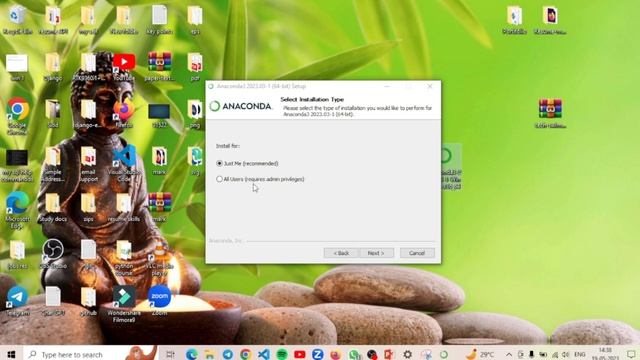Screen dimensions: 640x360
Task: Open YouTube icon on the taskbar
Action: (300, 354)
